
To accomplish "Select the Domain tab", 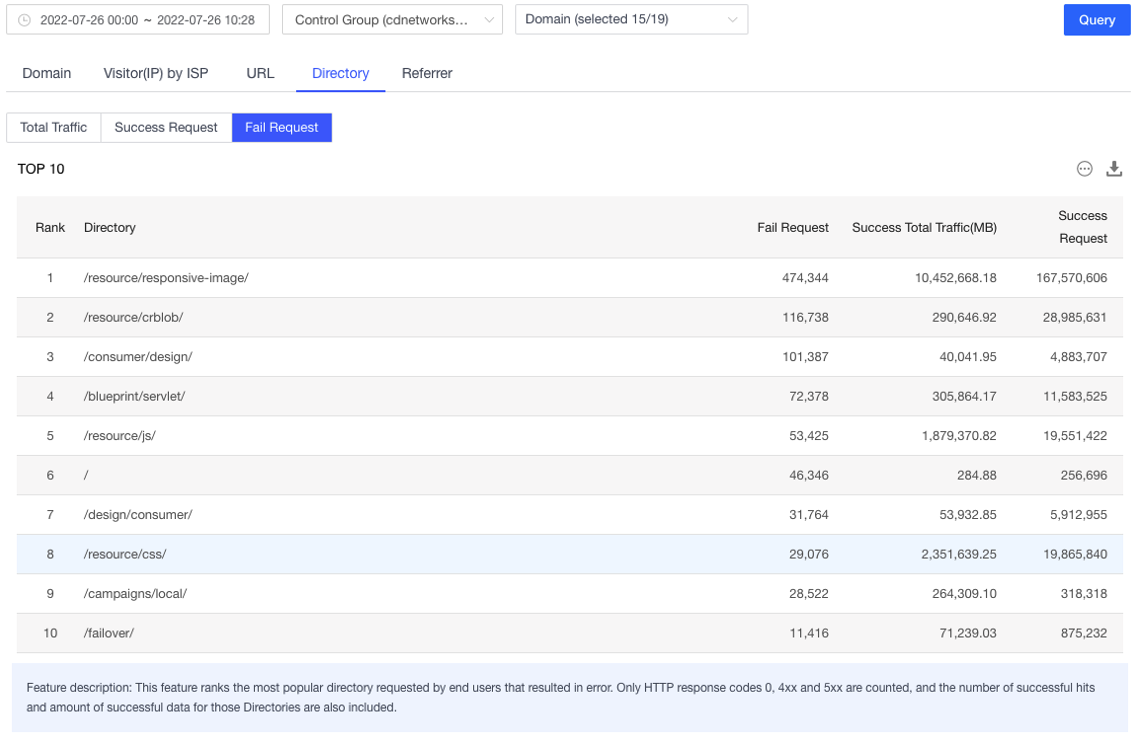I will 46,73.
